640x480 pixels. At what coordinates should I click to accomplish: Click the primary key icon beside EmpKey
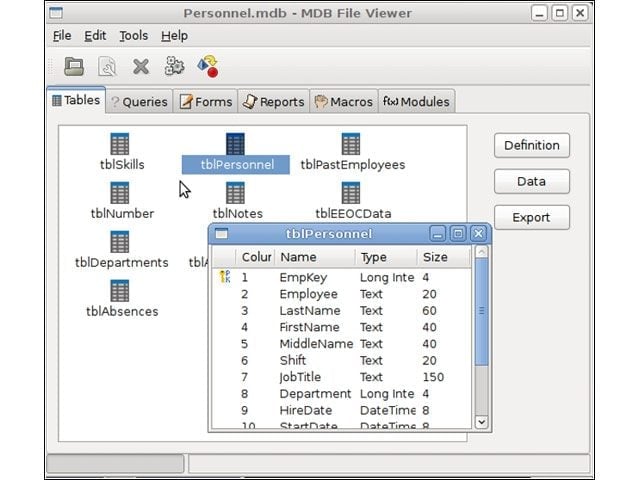225,277
